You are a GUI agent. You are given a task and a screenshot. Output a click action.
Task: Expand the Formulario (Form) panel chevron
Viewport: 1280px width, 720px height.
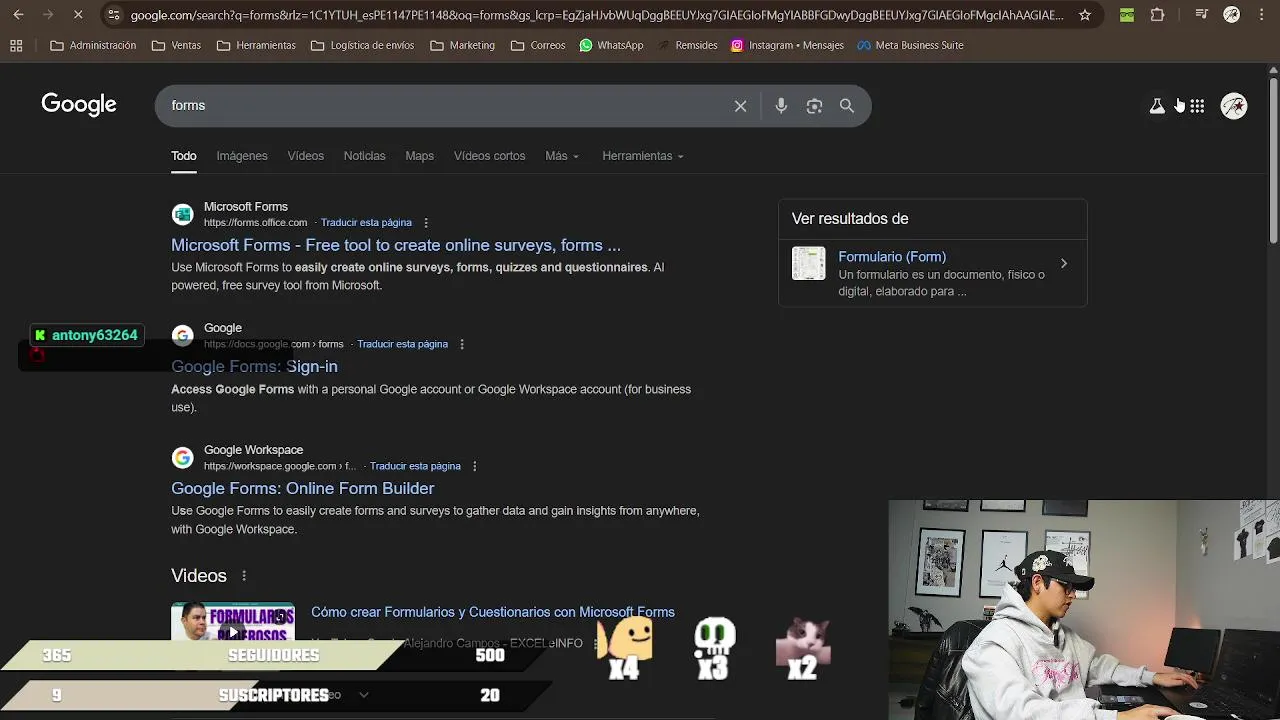click(1064, 264)
